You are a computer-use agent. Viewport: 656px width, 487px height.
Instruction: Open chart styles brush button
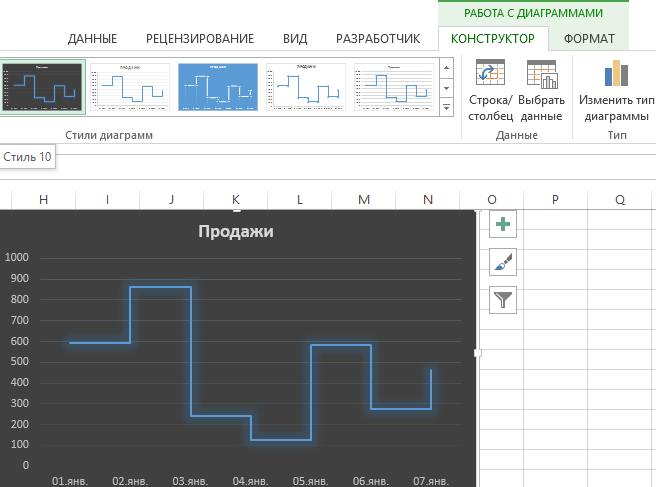(503, 262)
